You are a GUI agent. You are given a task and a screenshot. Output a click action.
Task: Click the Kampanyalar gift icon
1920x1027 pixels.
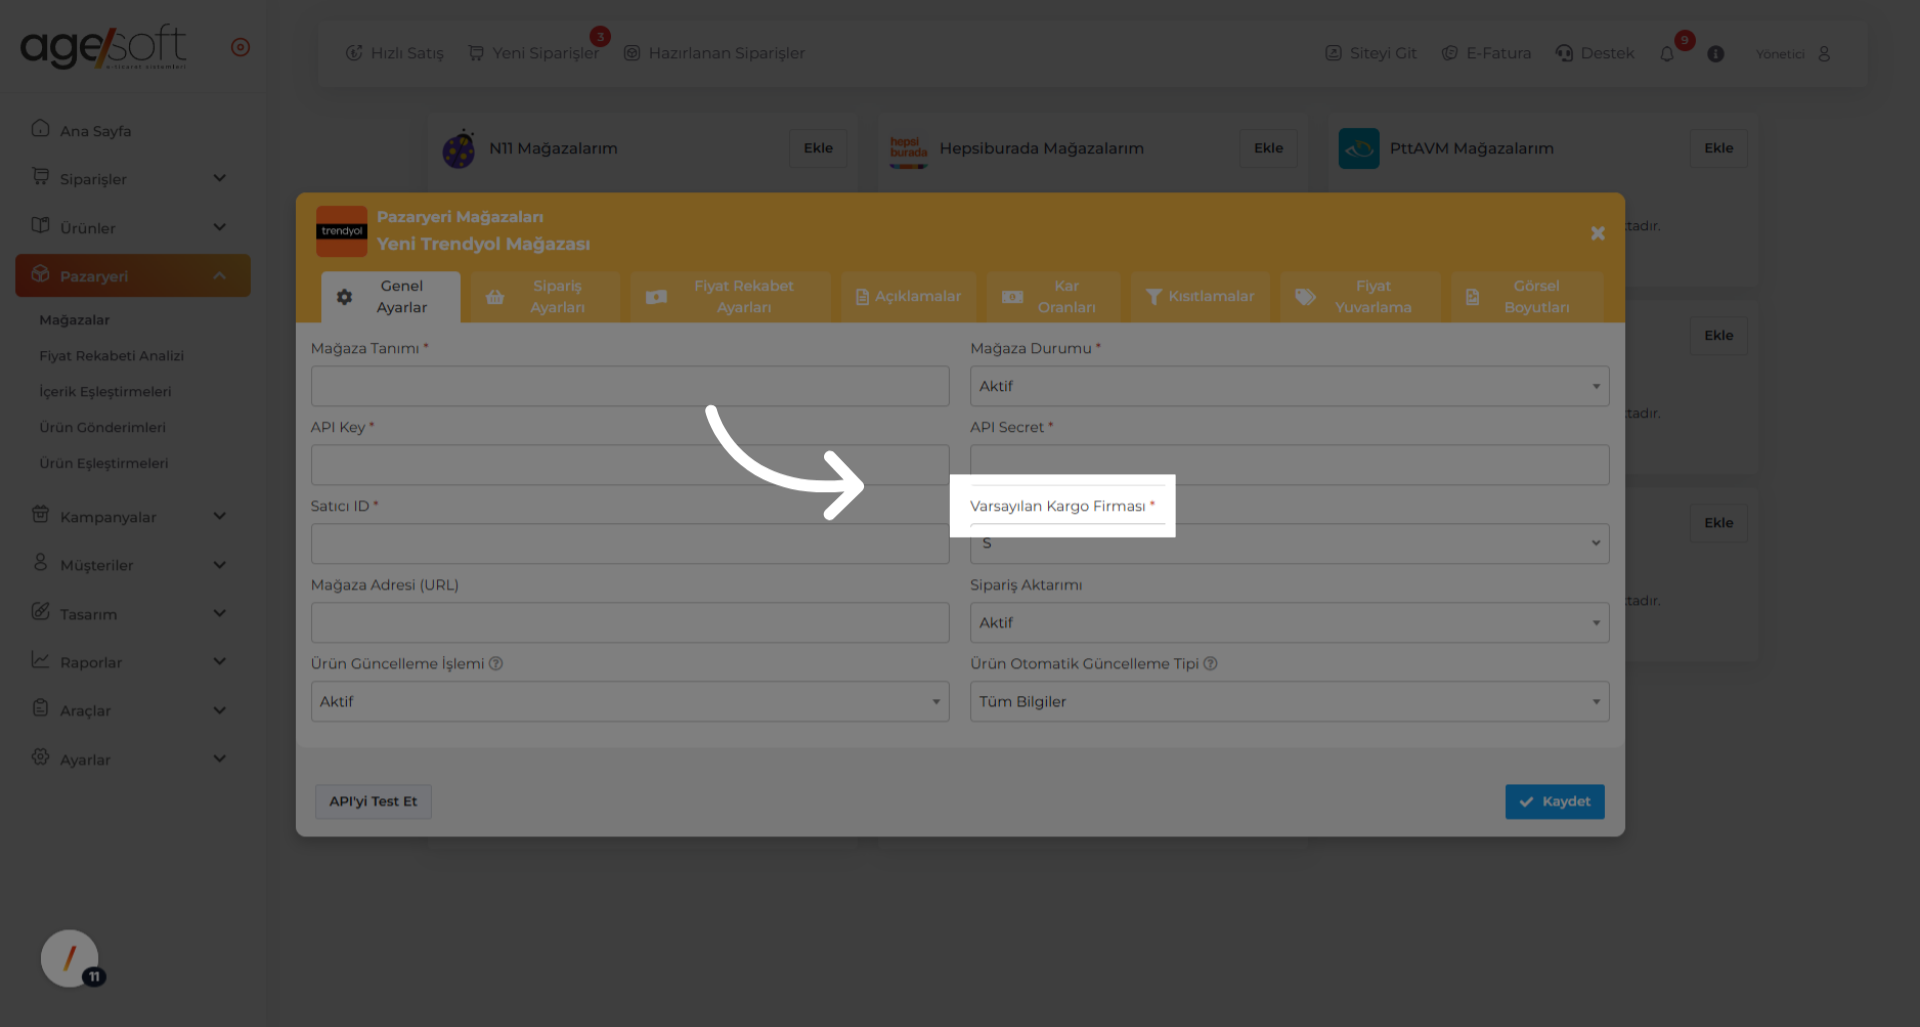pos(40,514)
